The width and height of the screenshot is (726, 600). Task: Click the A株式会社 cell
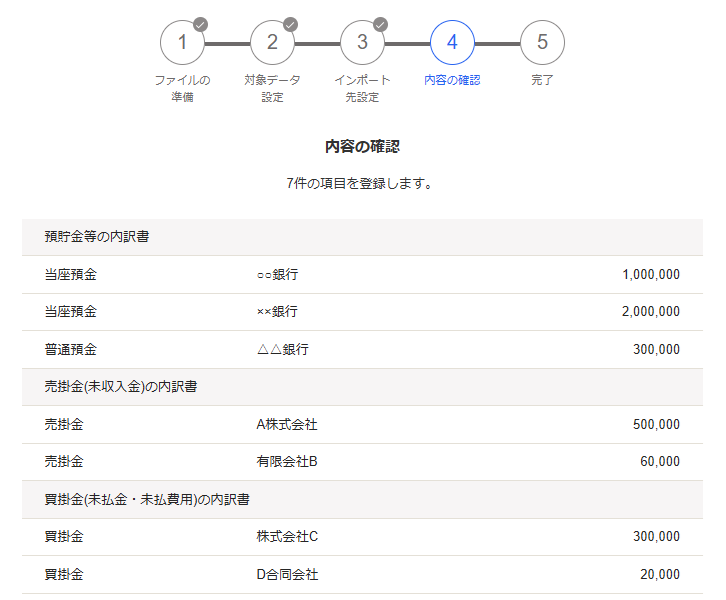click(x=287, y=425)
